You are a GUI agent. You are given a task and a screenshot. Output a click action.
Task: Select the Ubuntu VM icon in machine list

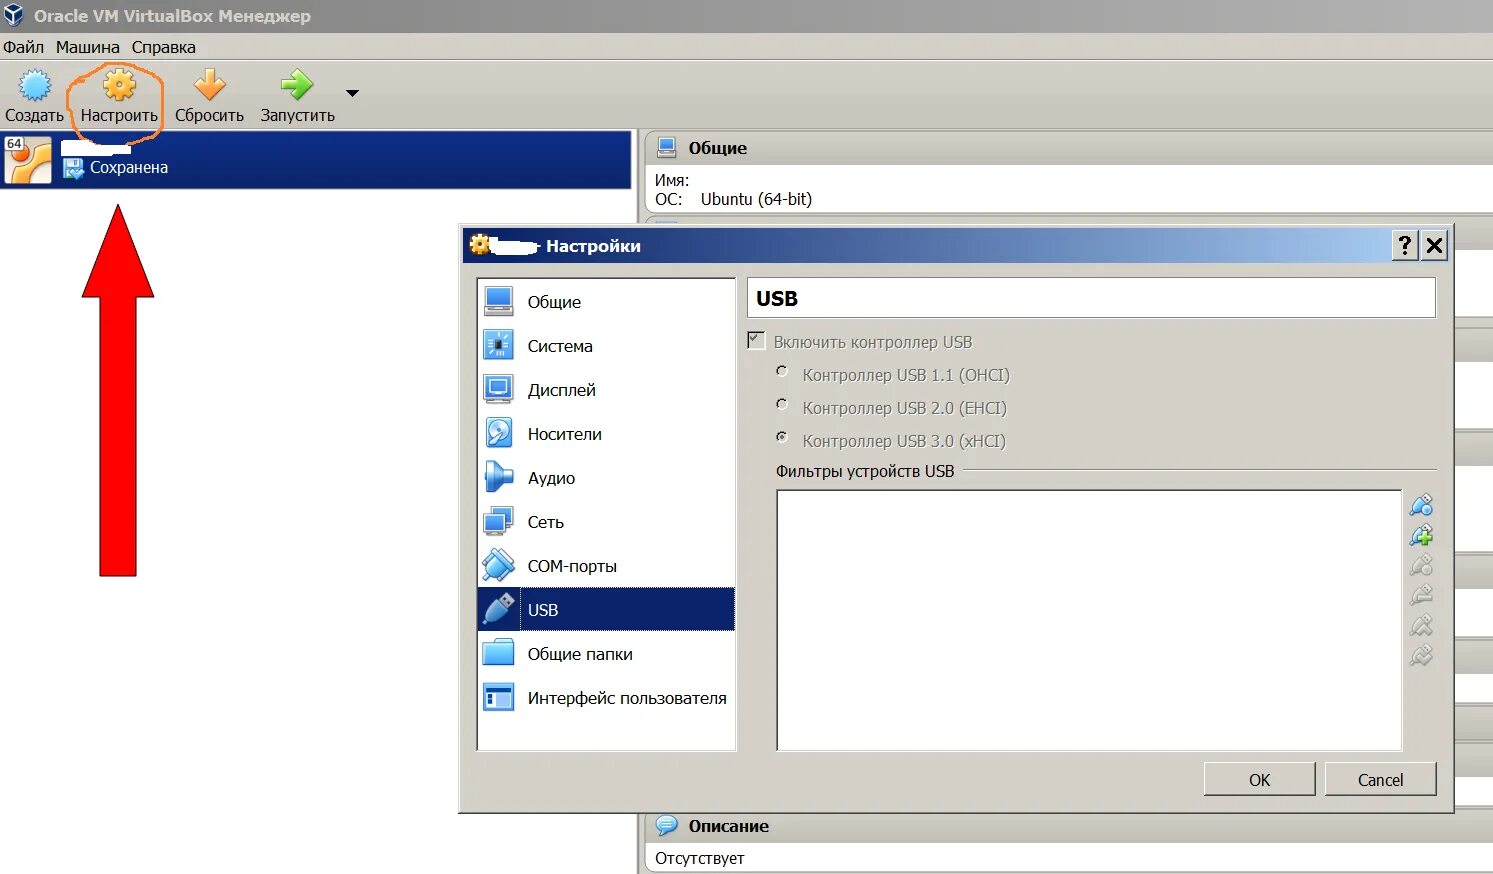point(28,160)
